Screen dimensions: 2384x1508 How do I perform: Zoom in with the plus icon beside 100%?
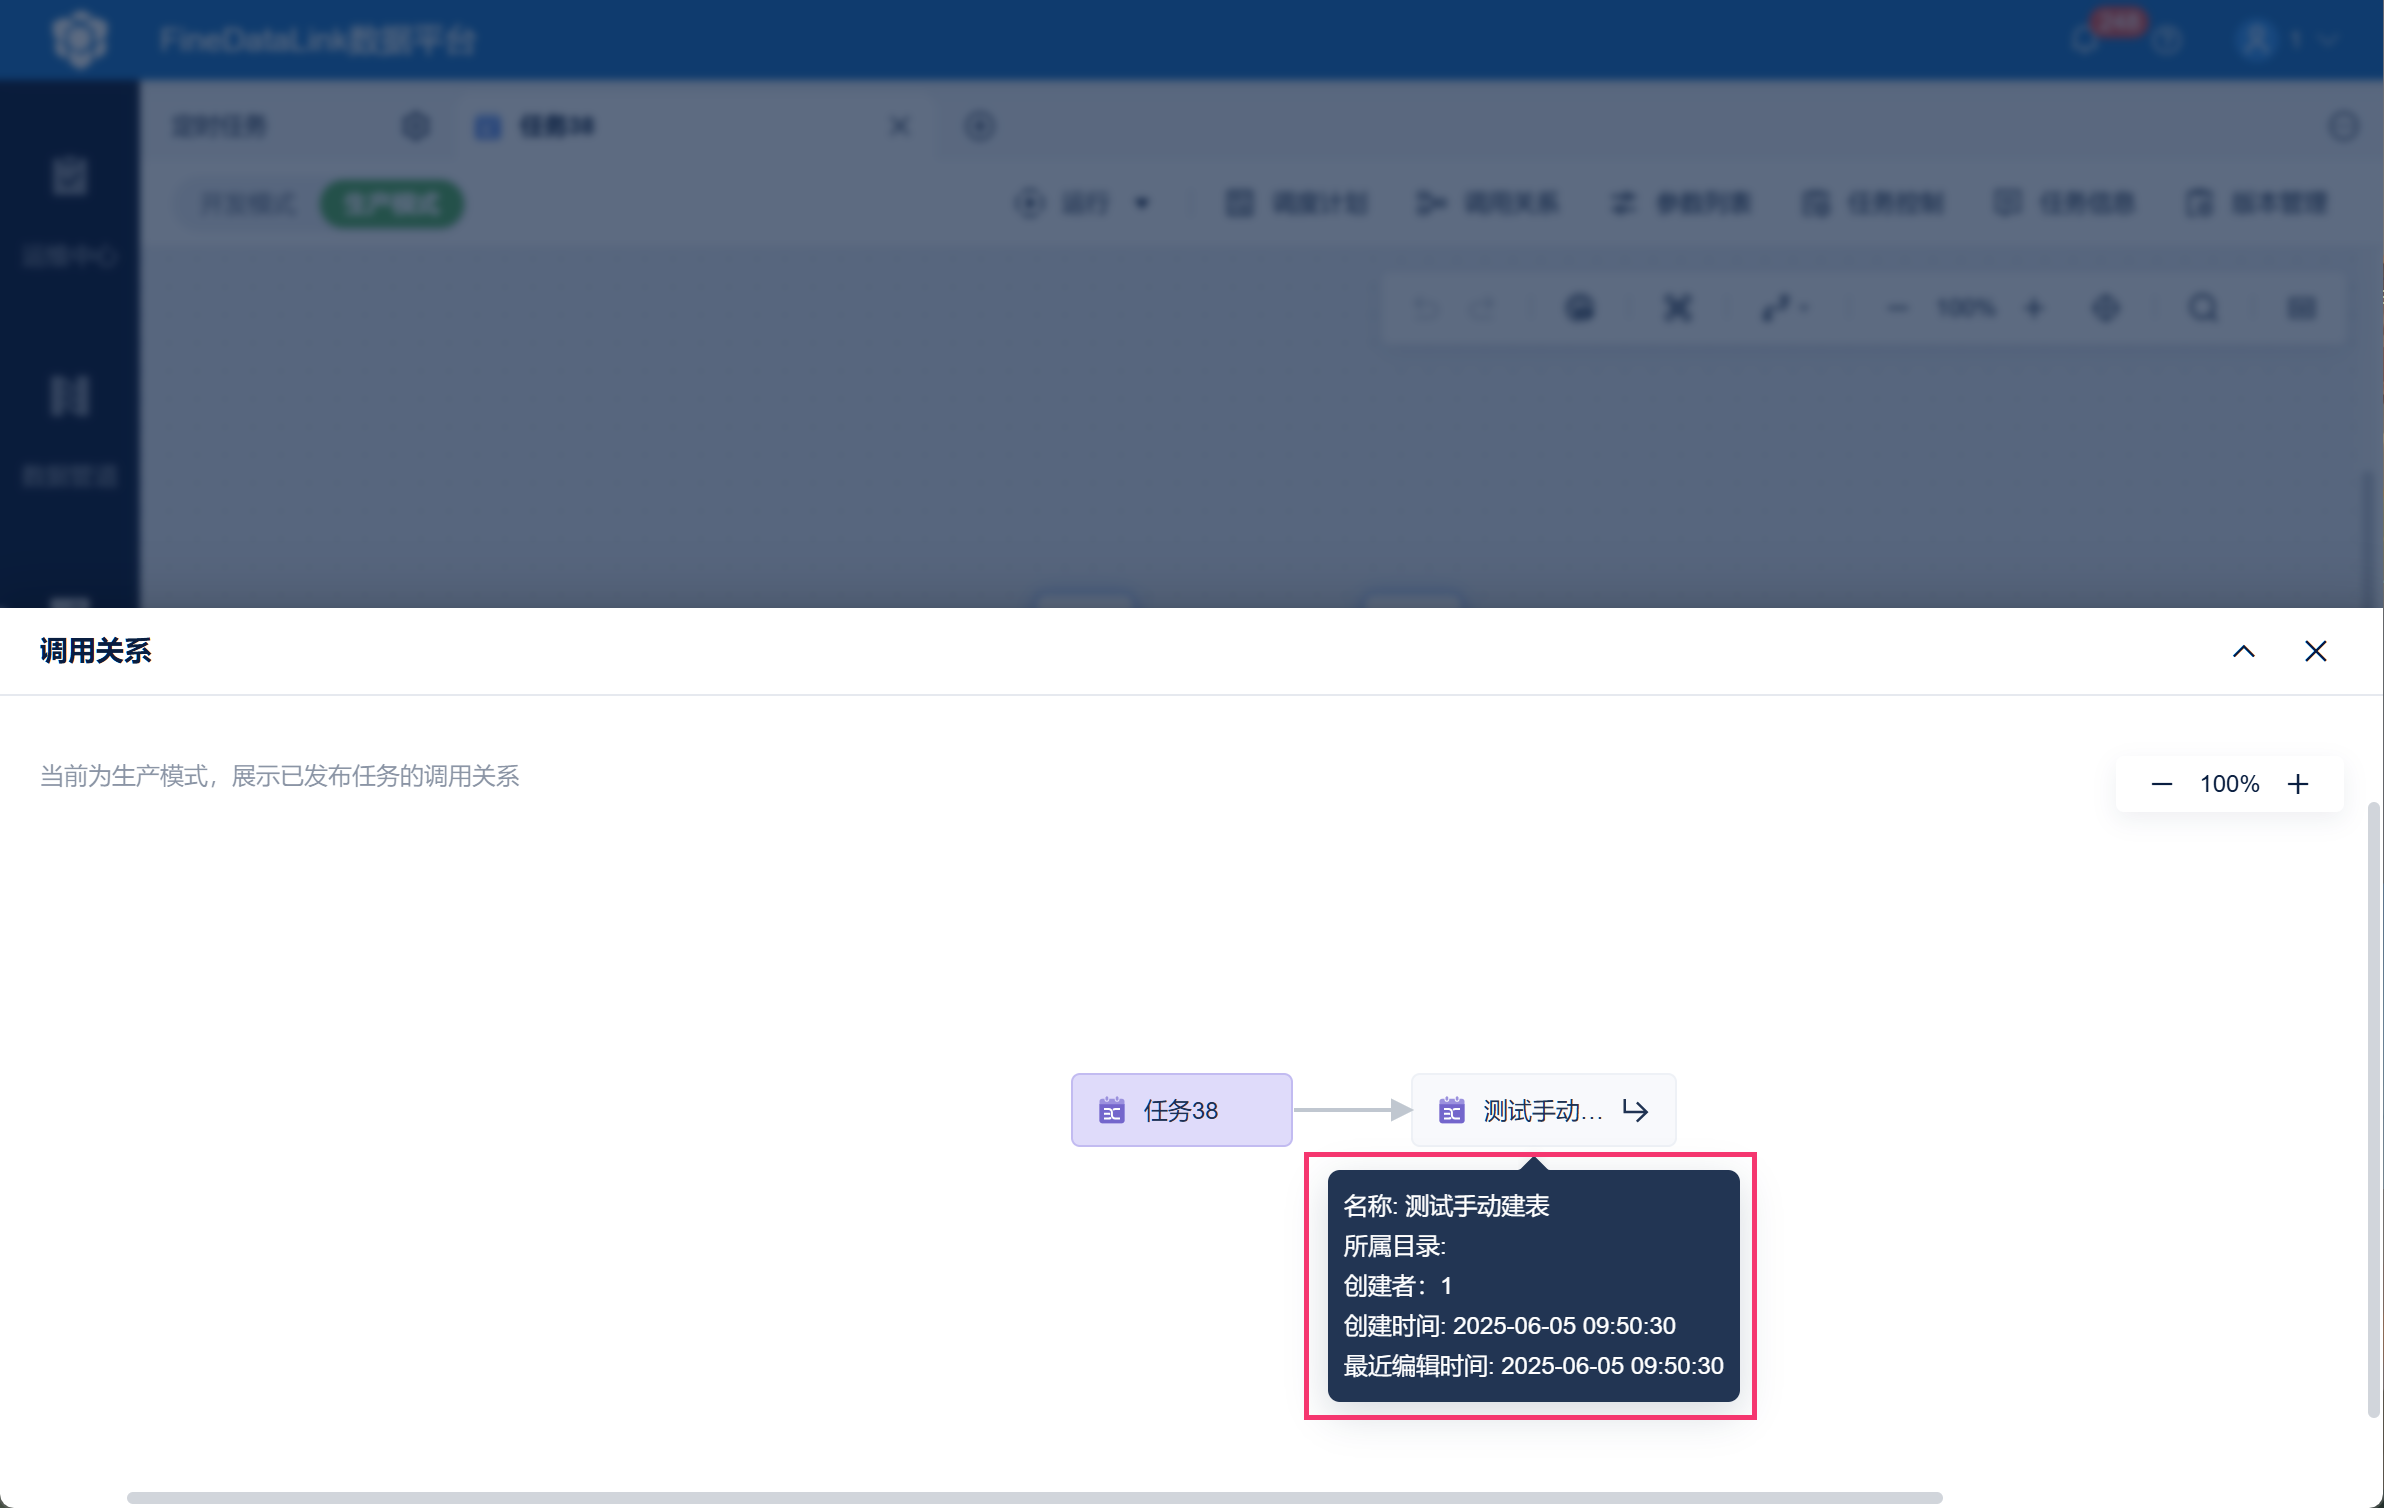click(2298, 784)
